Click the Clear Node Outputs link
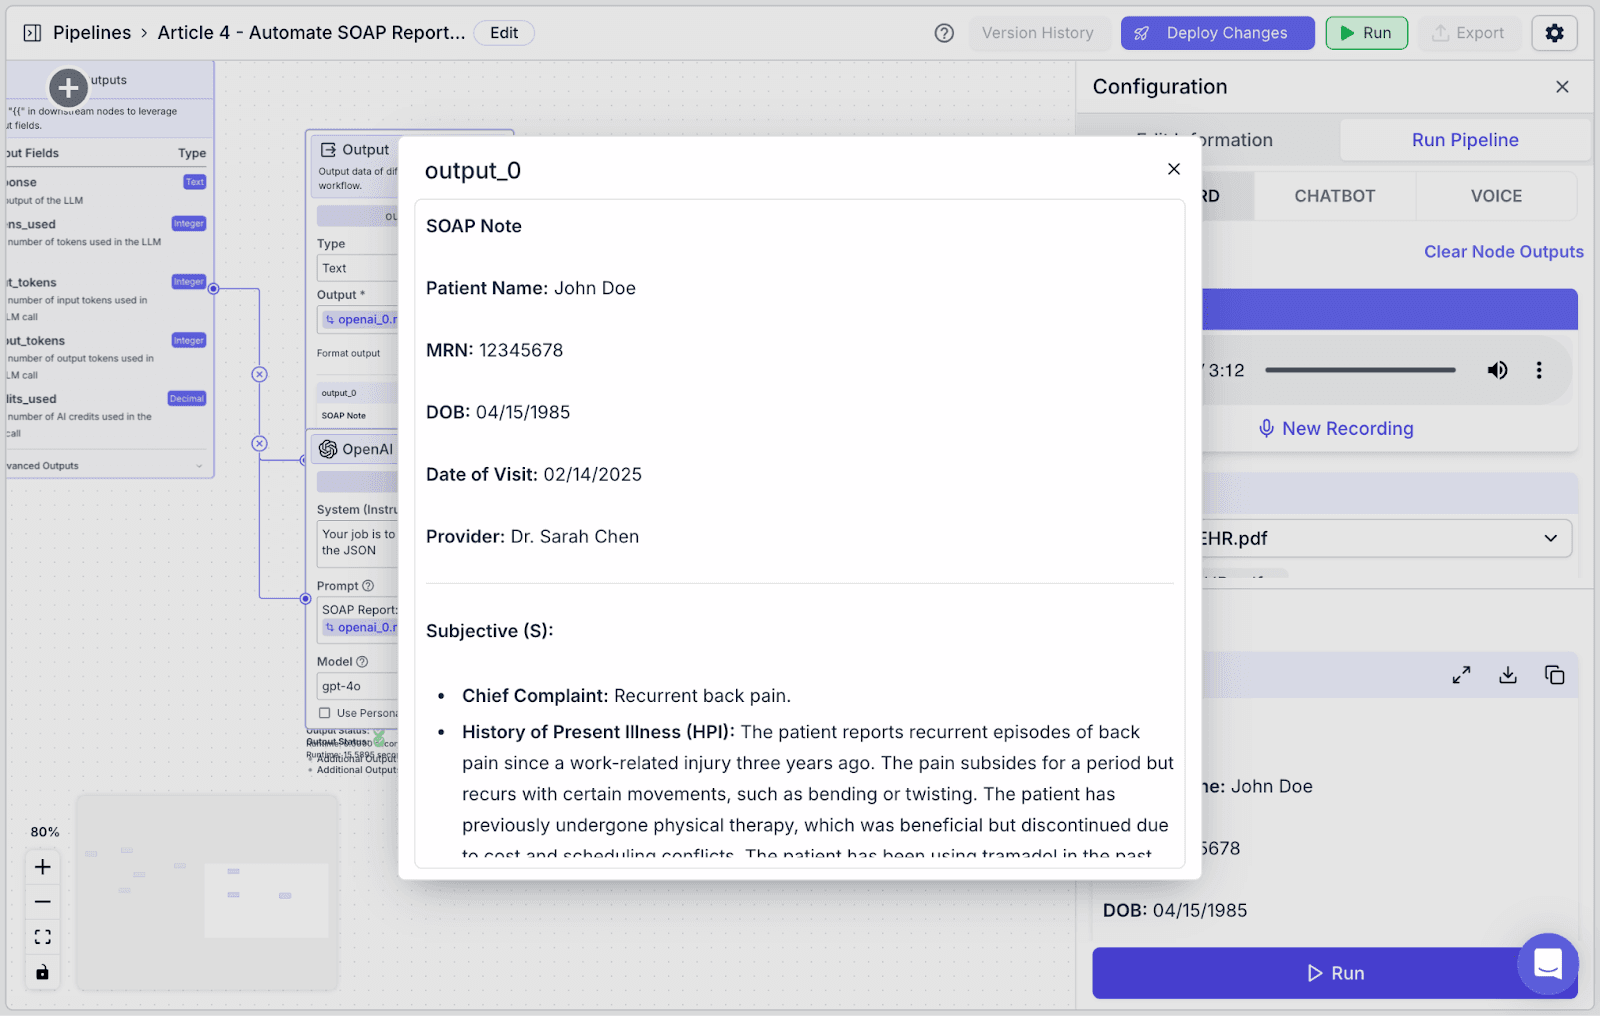The height and width of the screenshot is (1016, 1600). [1504, 252]
